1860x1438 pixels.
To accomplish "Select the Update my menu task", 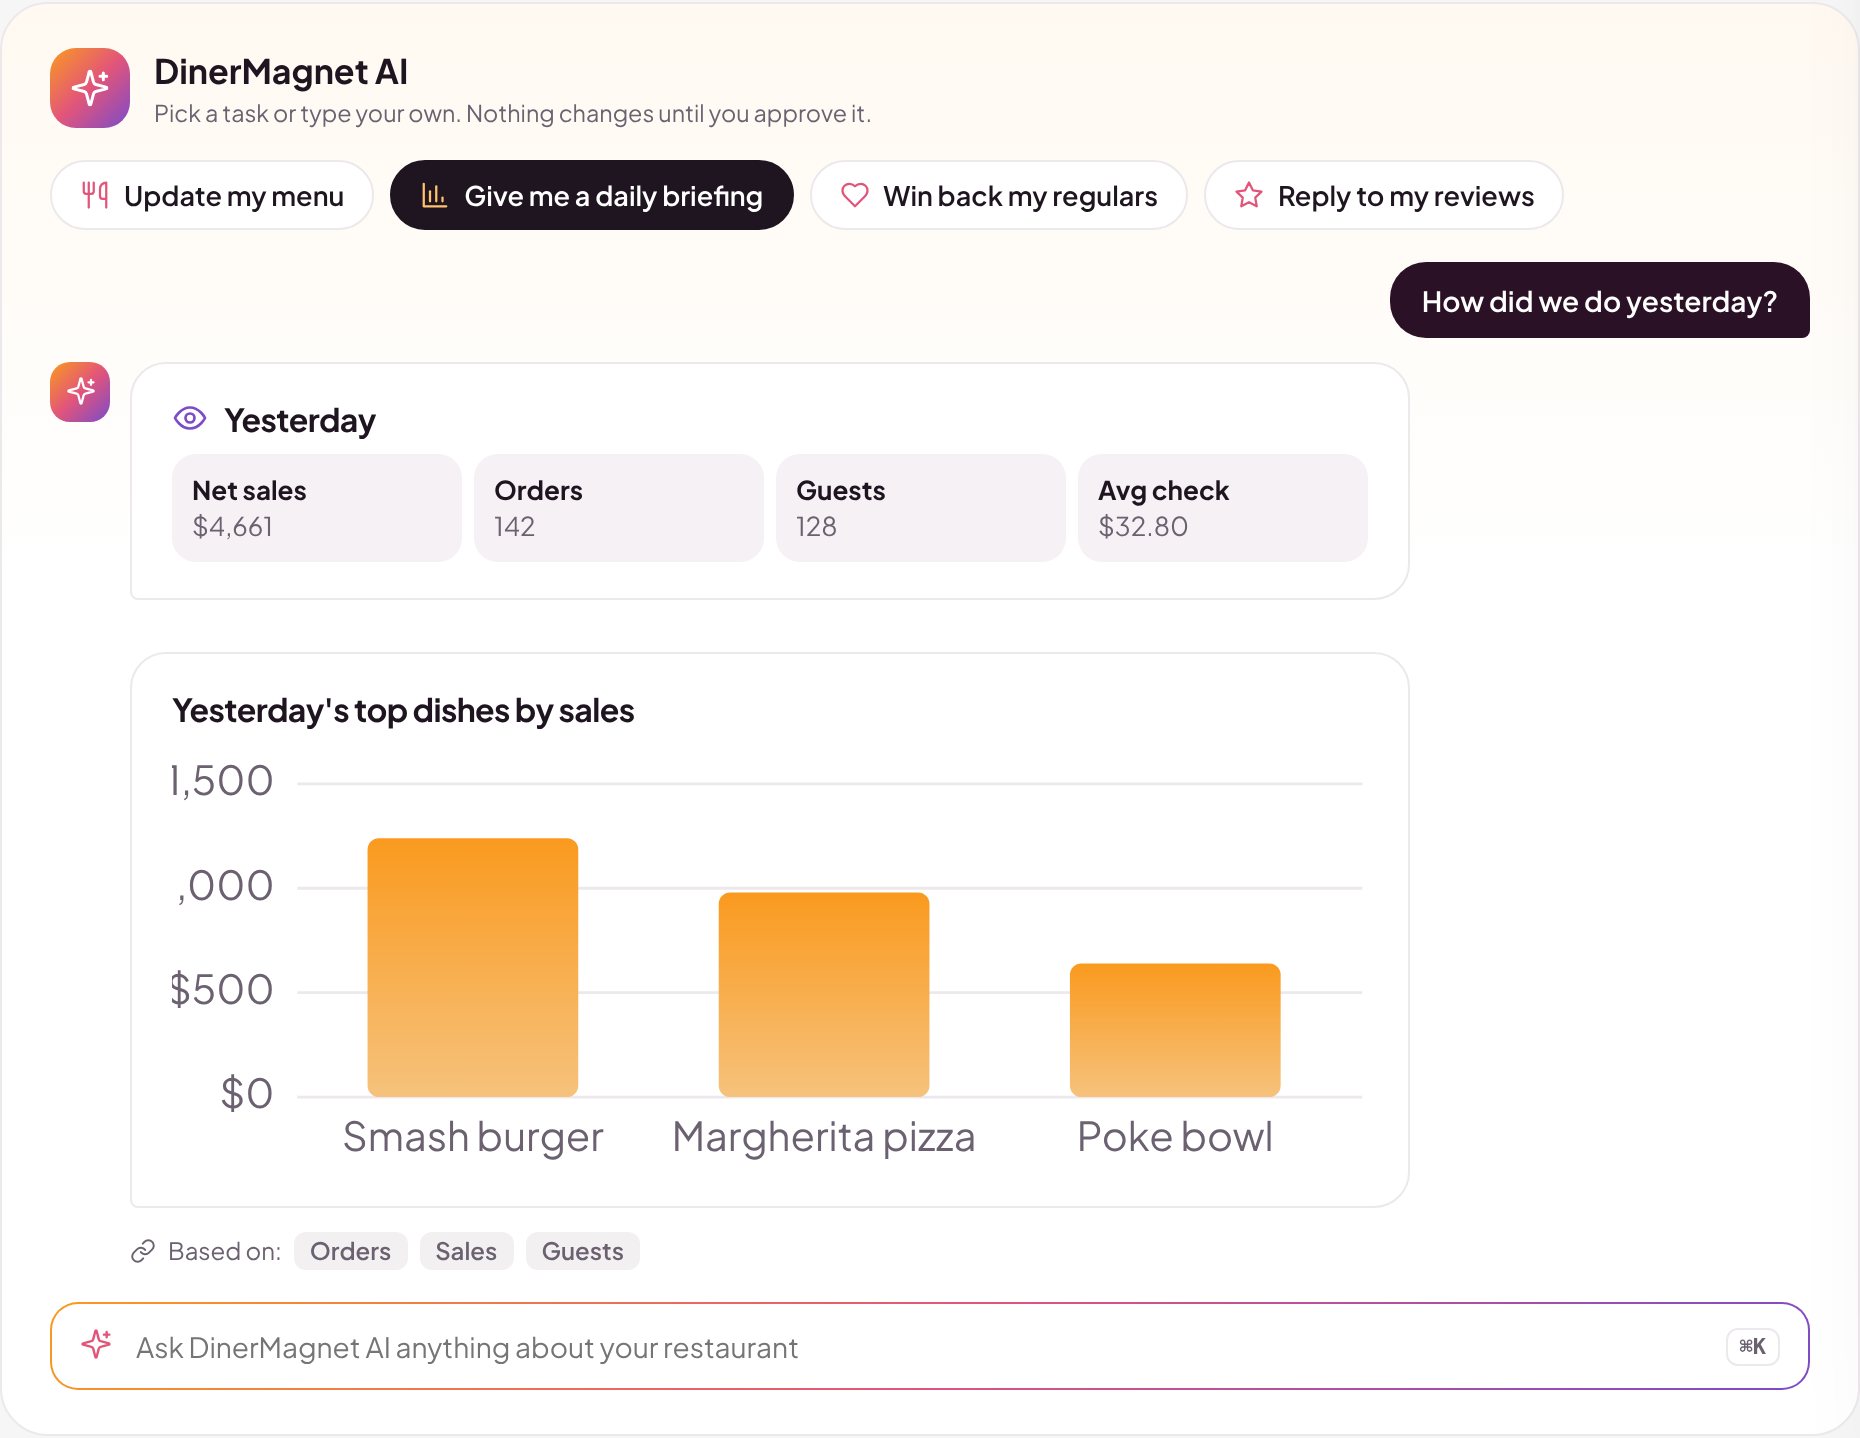I will (212, 195).
